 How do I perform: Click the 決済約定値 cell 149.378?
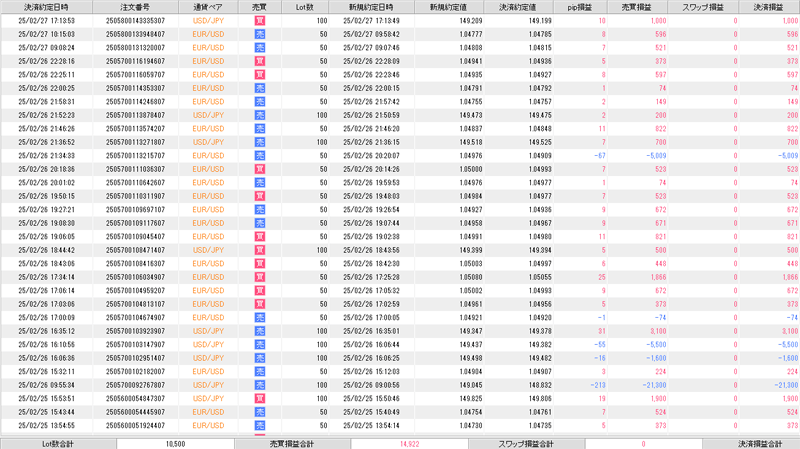tap(540, 331)
